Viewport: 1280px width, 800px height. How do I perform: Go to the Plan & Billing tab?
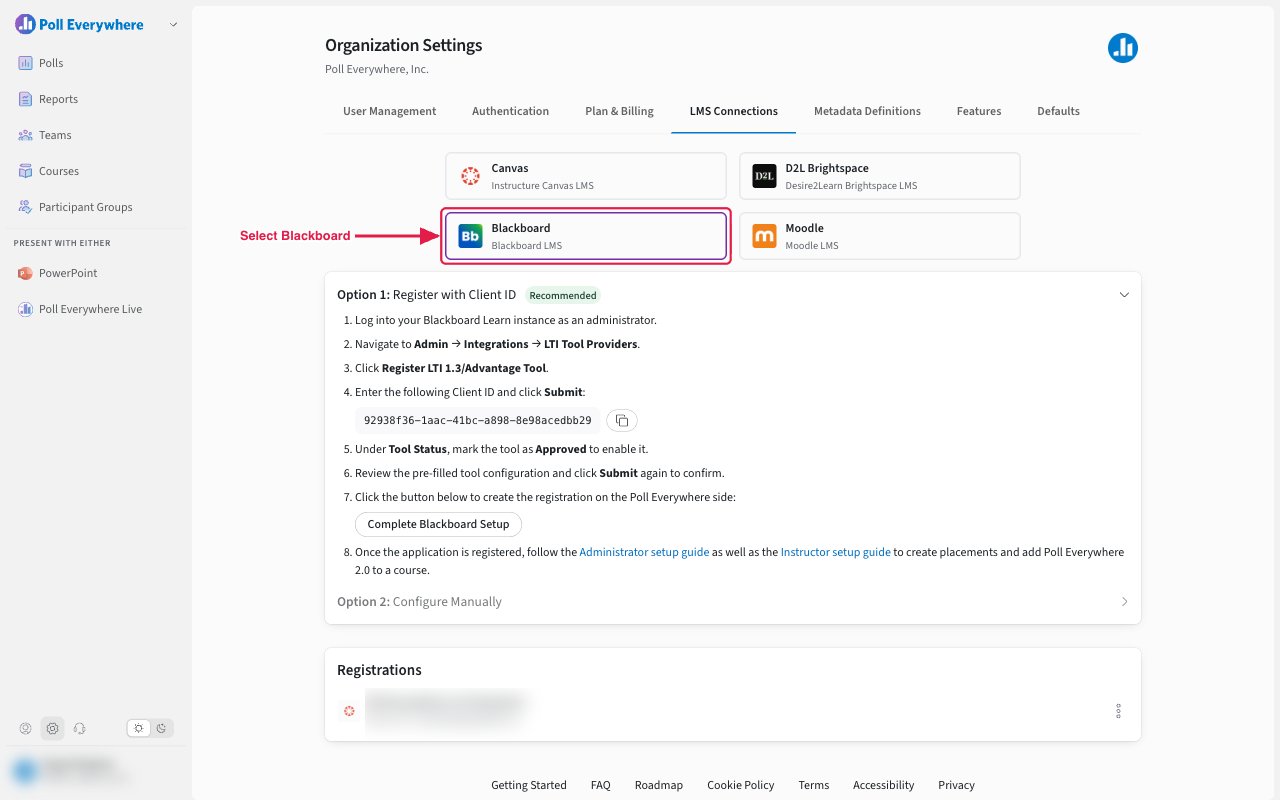pos(619,111)
